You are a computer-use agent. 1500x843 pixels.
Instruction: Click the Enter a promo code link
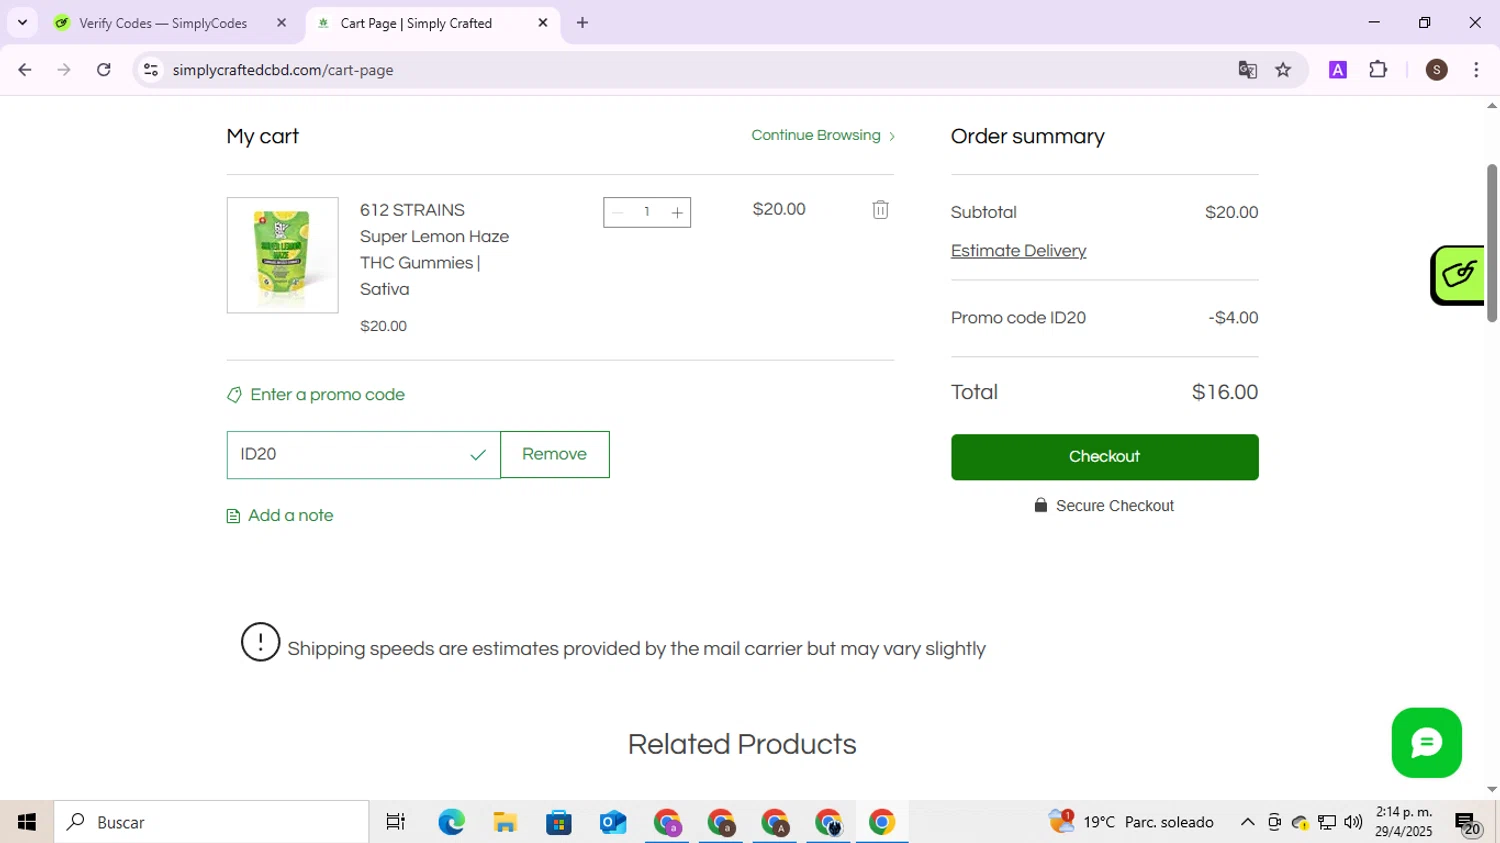[x=316, y=395]
